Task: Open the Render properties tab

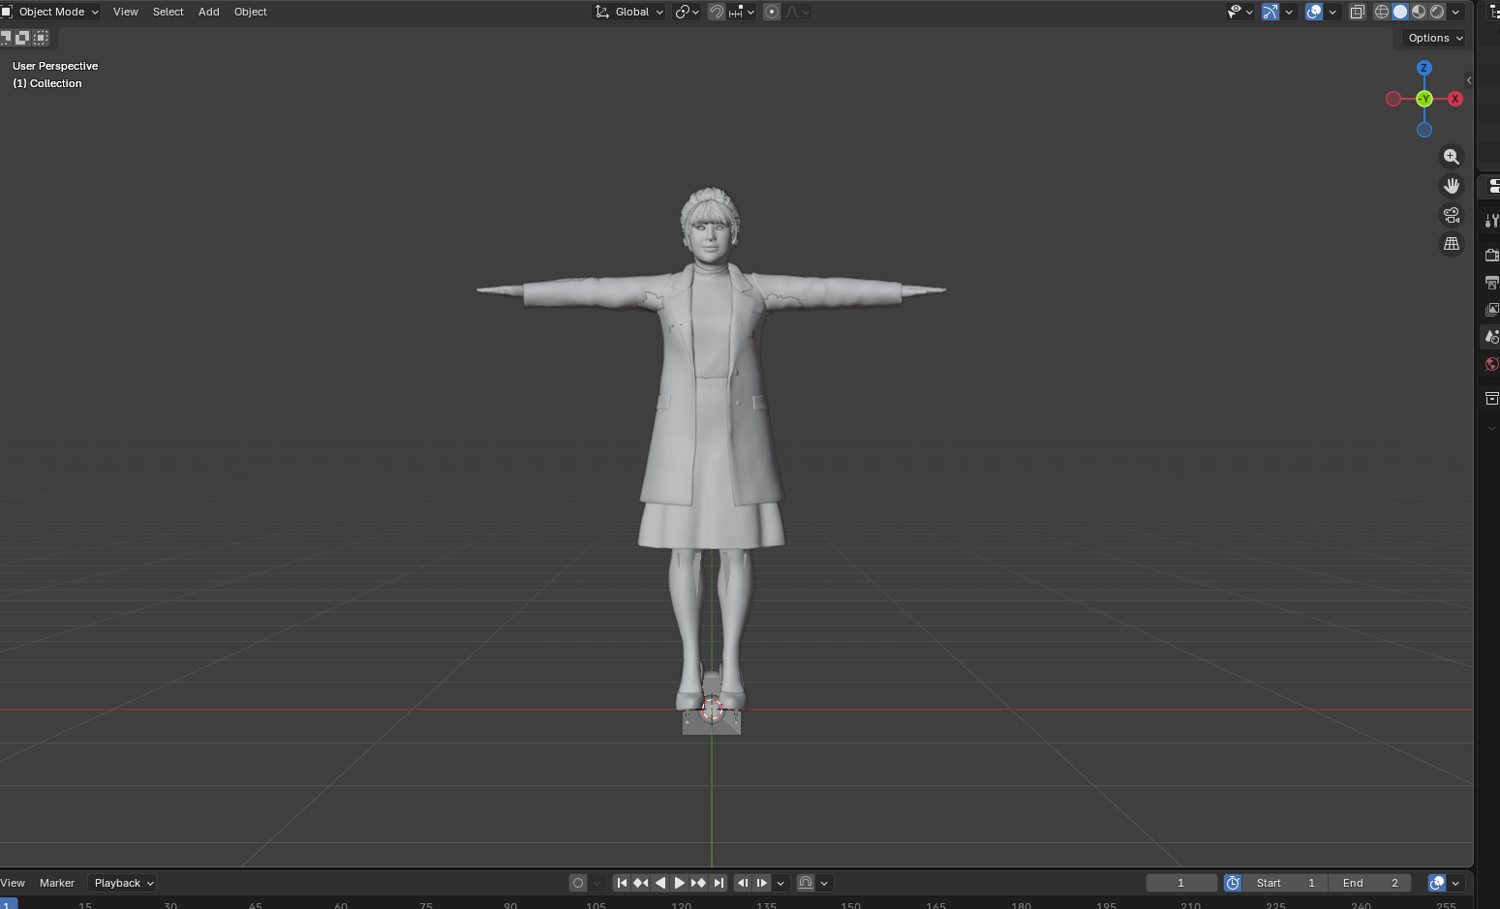Action: [x=1491, y=255]
